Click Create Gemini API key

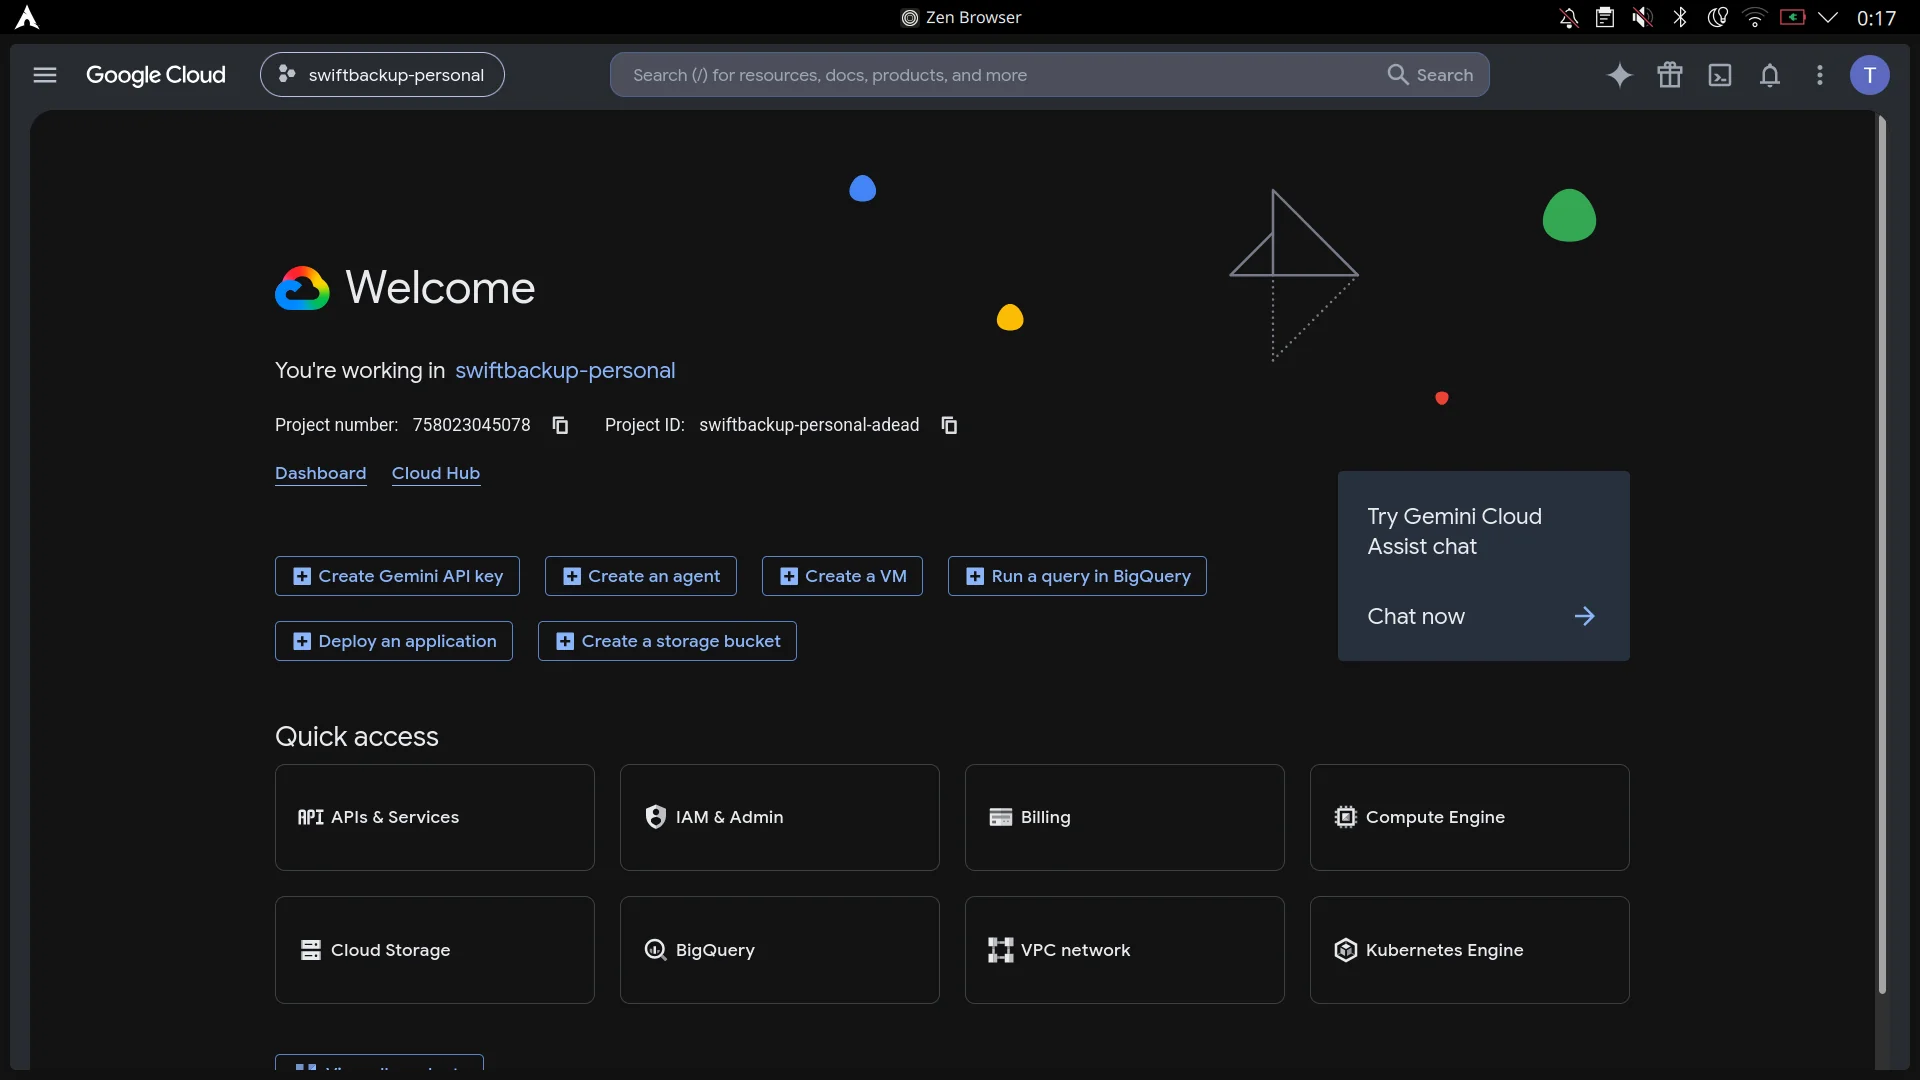point(397,576)
